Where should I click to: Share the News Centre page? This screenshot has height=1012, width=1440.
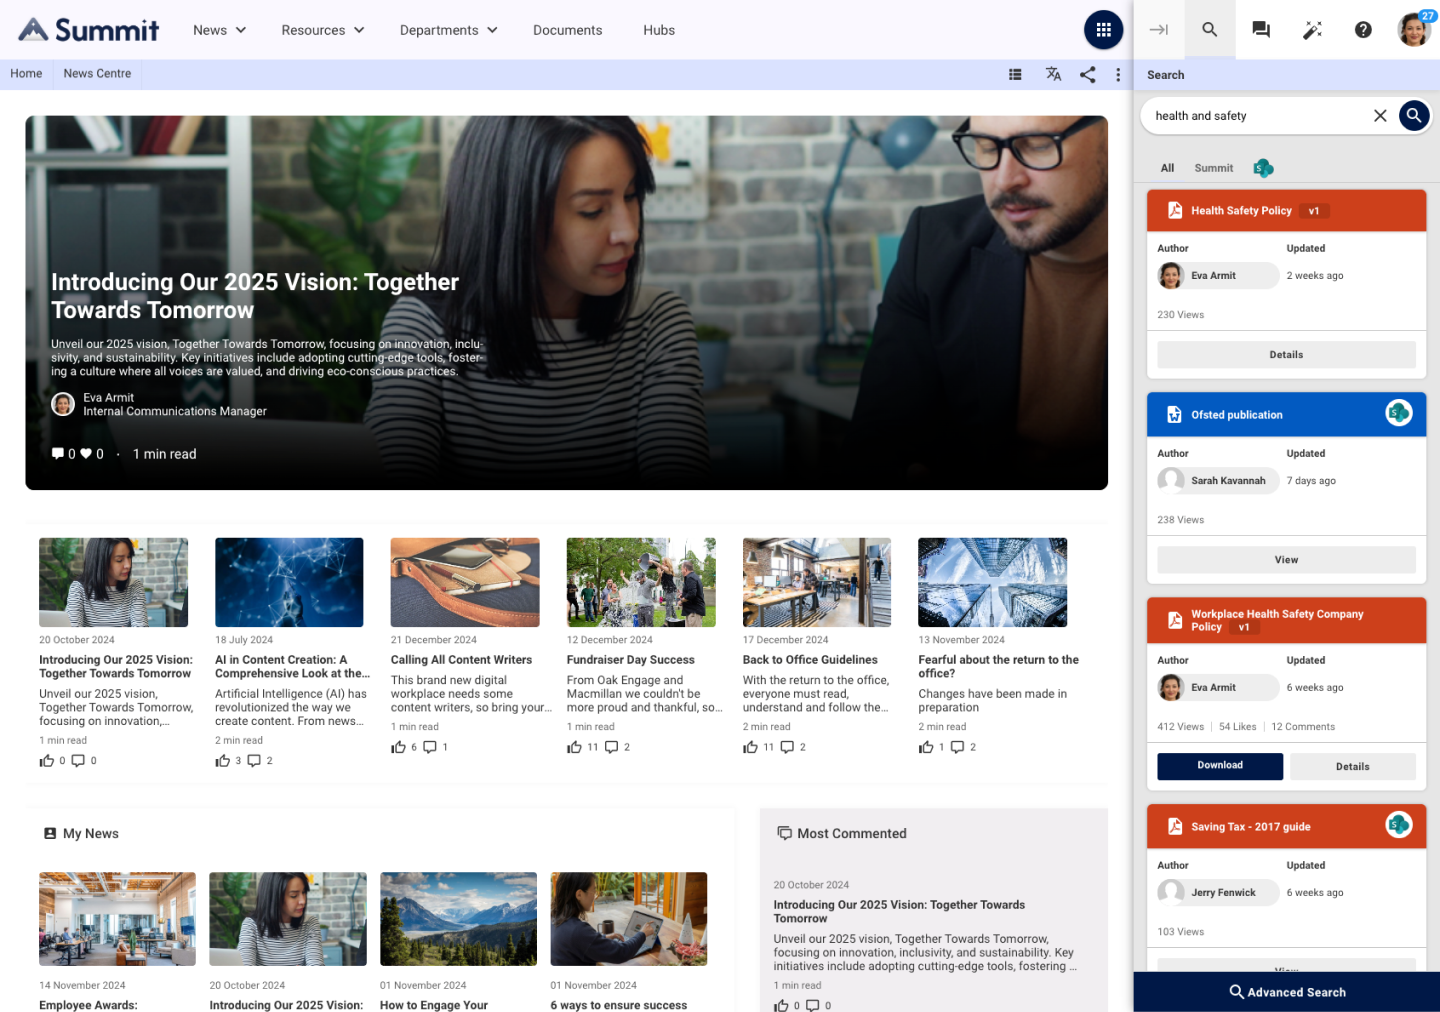pos(1087,74)
